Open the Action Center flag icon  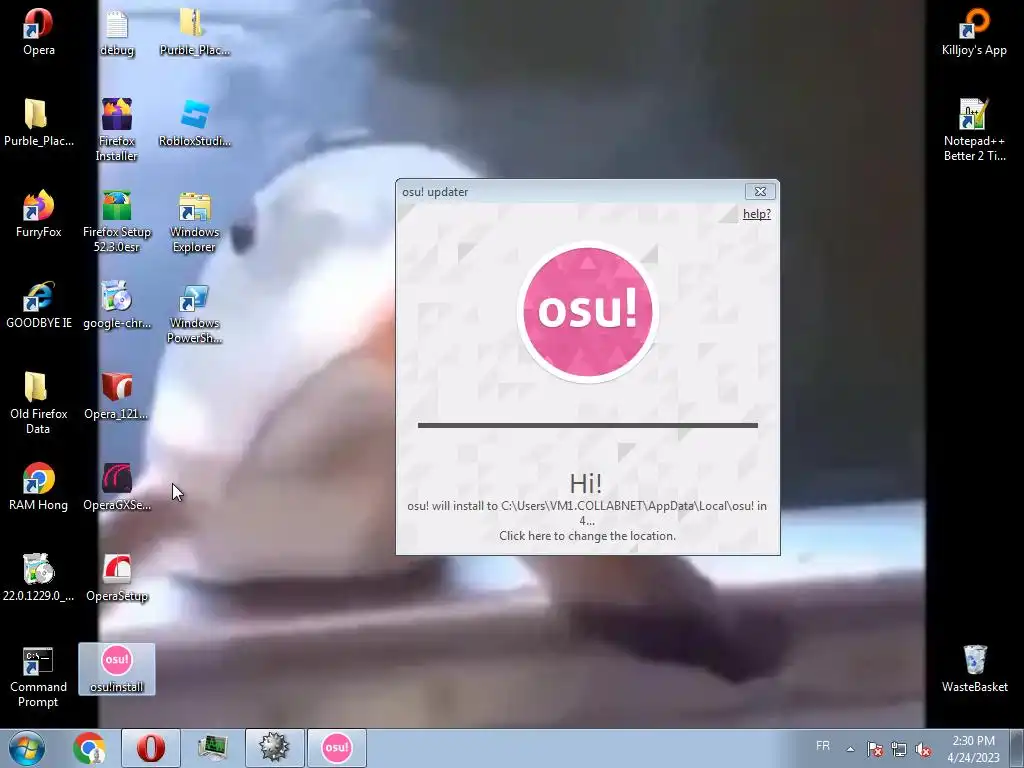click(875, 749)
